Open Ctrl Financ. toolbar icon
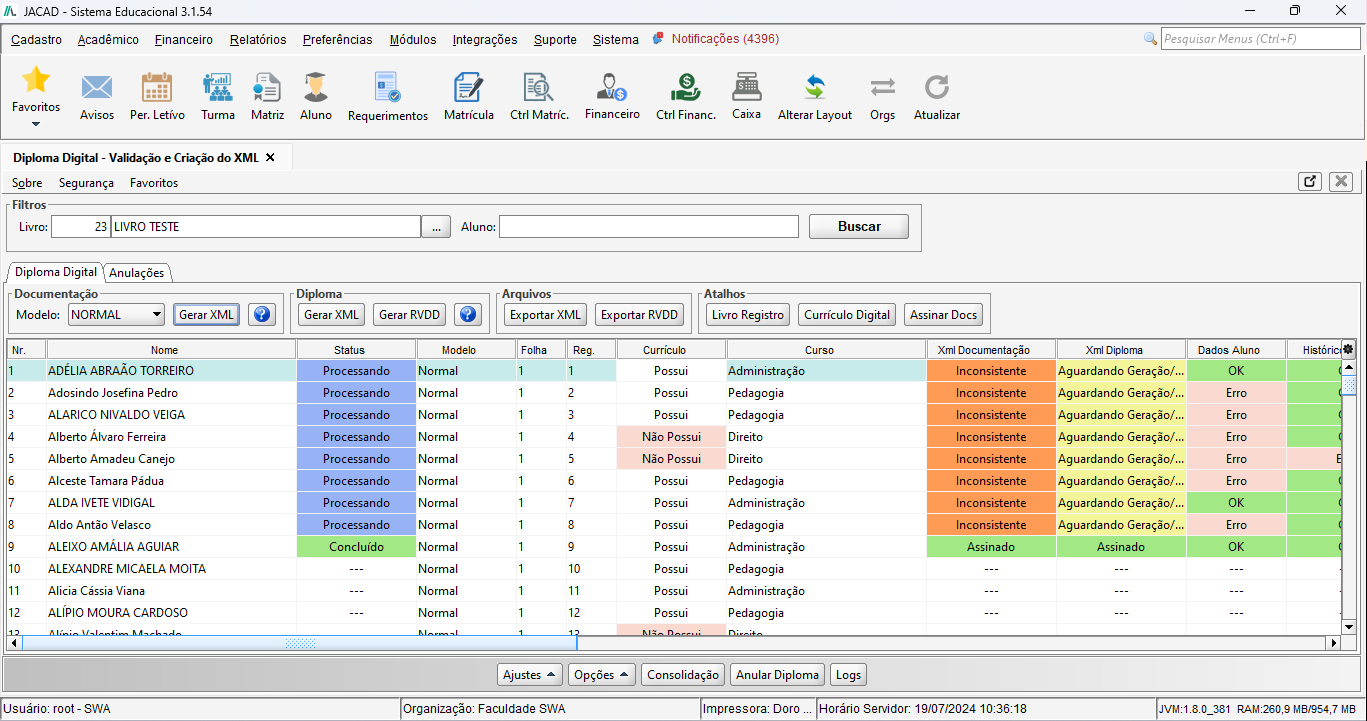The image size is (1367, 721). tap(686, 88)
